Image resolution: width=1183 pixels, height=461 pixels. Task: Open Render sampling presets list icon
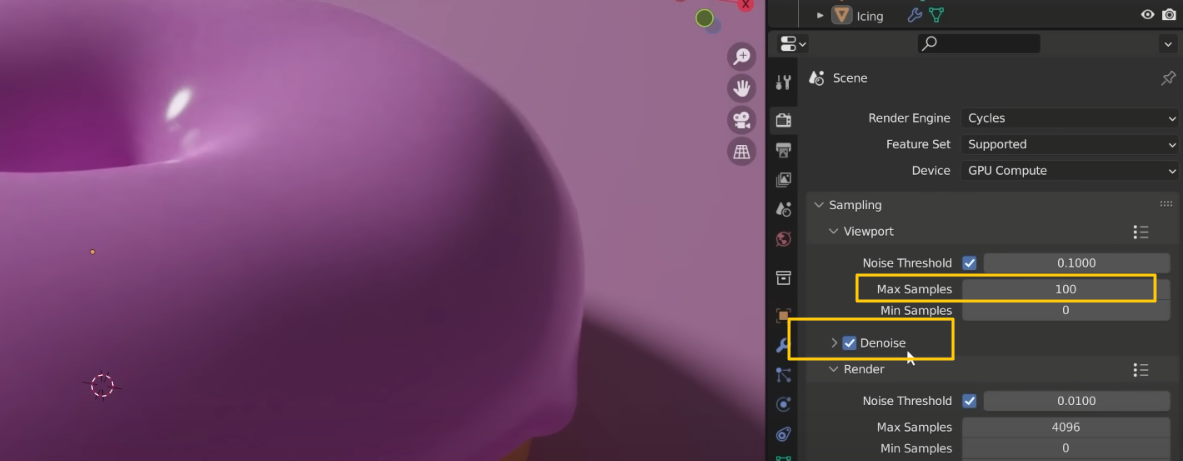click(1141, 370)
